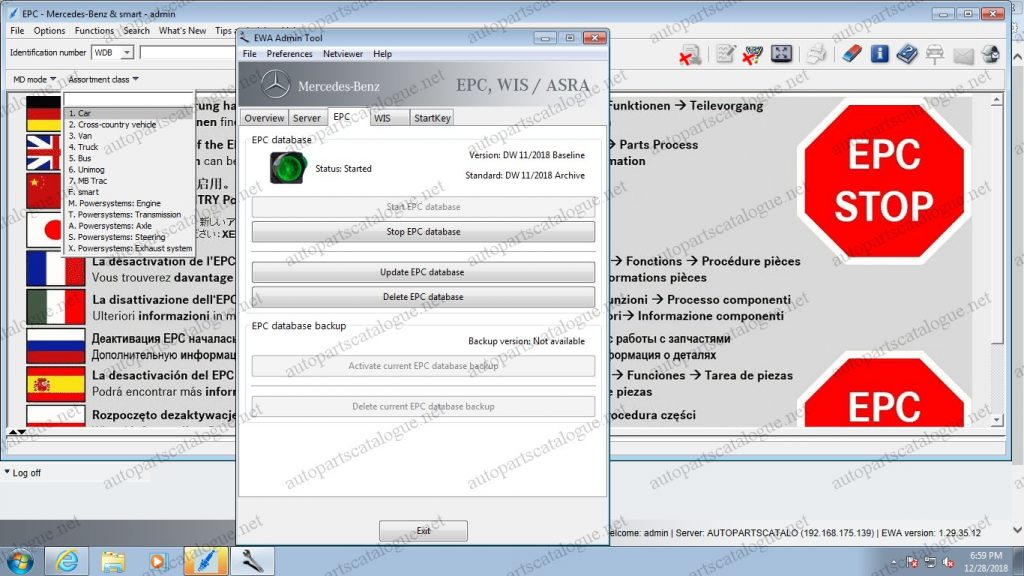
Task: Click Activate current EPC database backup
Action: (423, 366)
